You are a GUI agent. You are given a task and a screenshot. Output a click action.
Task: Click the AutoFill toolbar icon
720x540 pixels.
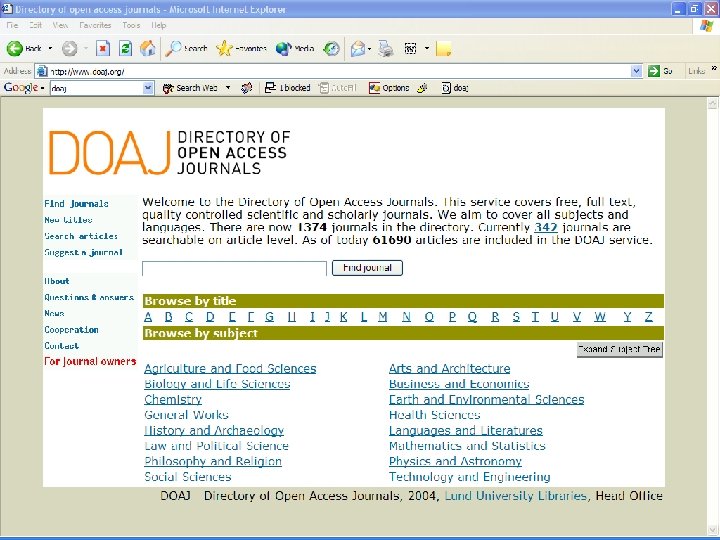pyautogui.click(x=324, y=88)
